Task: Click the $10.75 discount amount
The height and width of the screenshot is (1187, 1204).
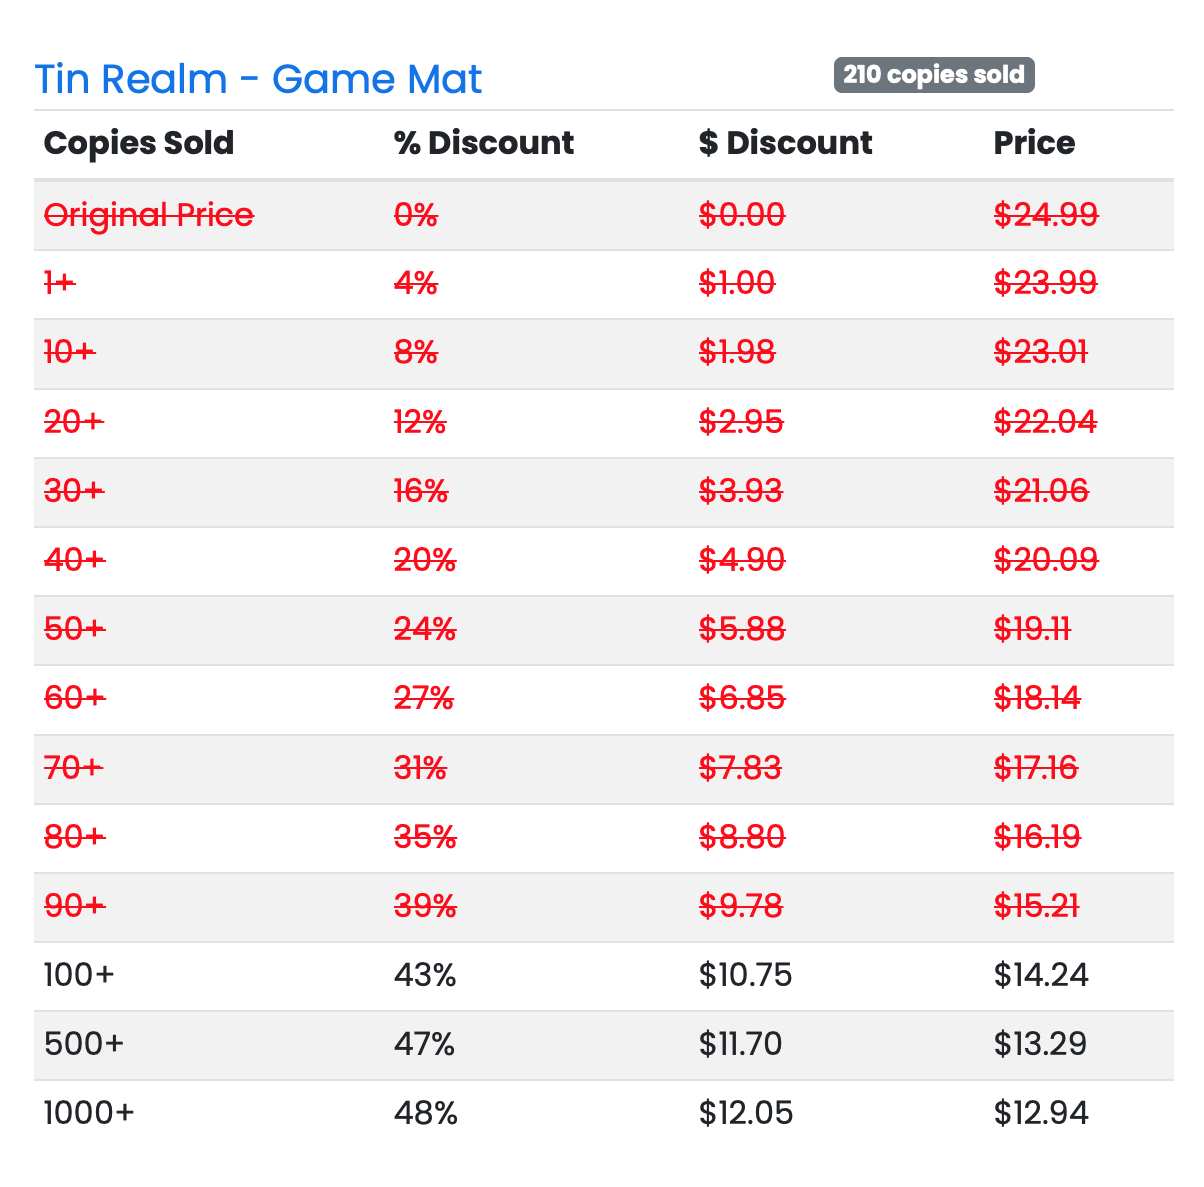Action: [x=745, y=975]
